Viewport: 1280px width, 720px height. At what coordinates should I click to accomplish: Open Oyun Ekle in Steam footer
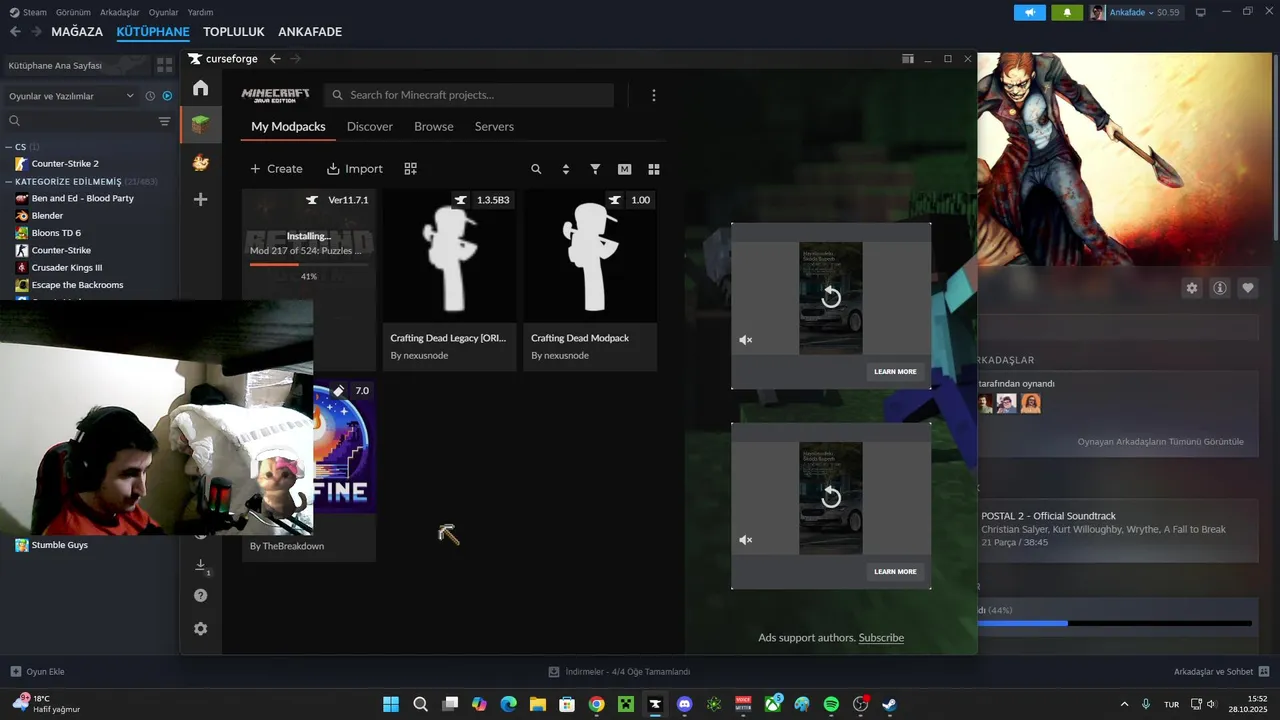(x=37, y=672)
